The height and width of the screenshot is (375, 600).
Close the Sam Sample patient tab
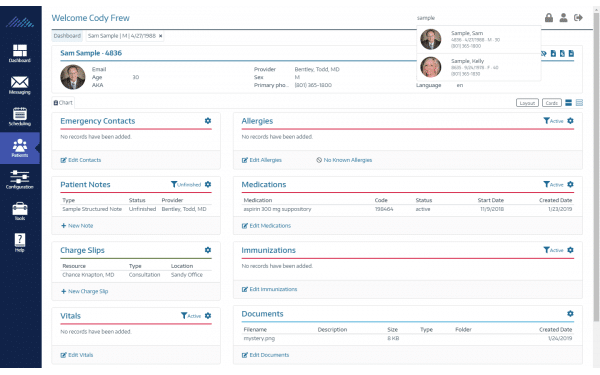tap(161, 36)
